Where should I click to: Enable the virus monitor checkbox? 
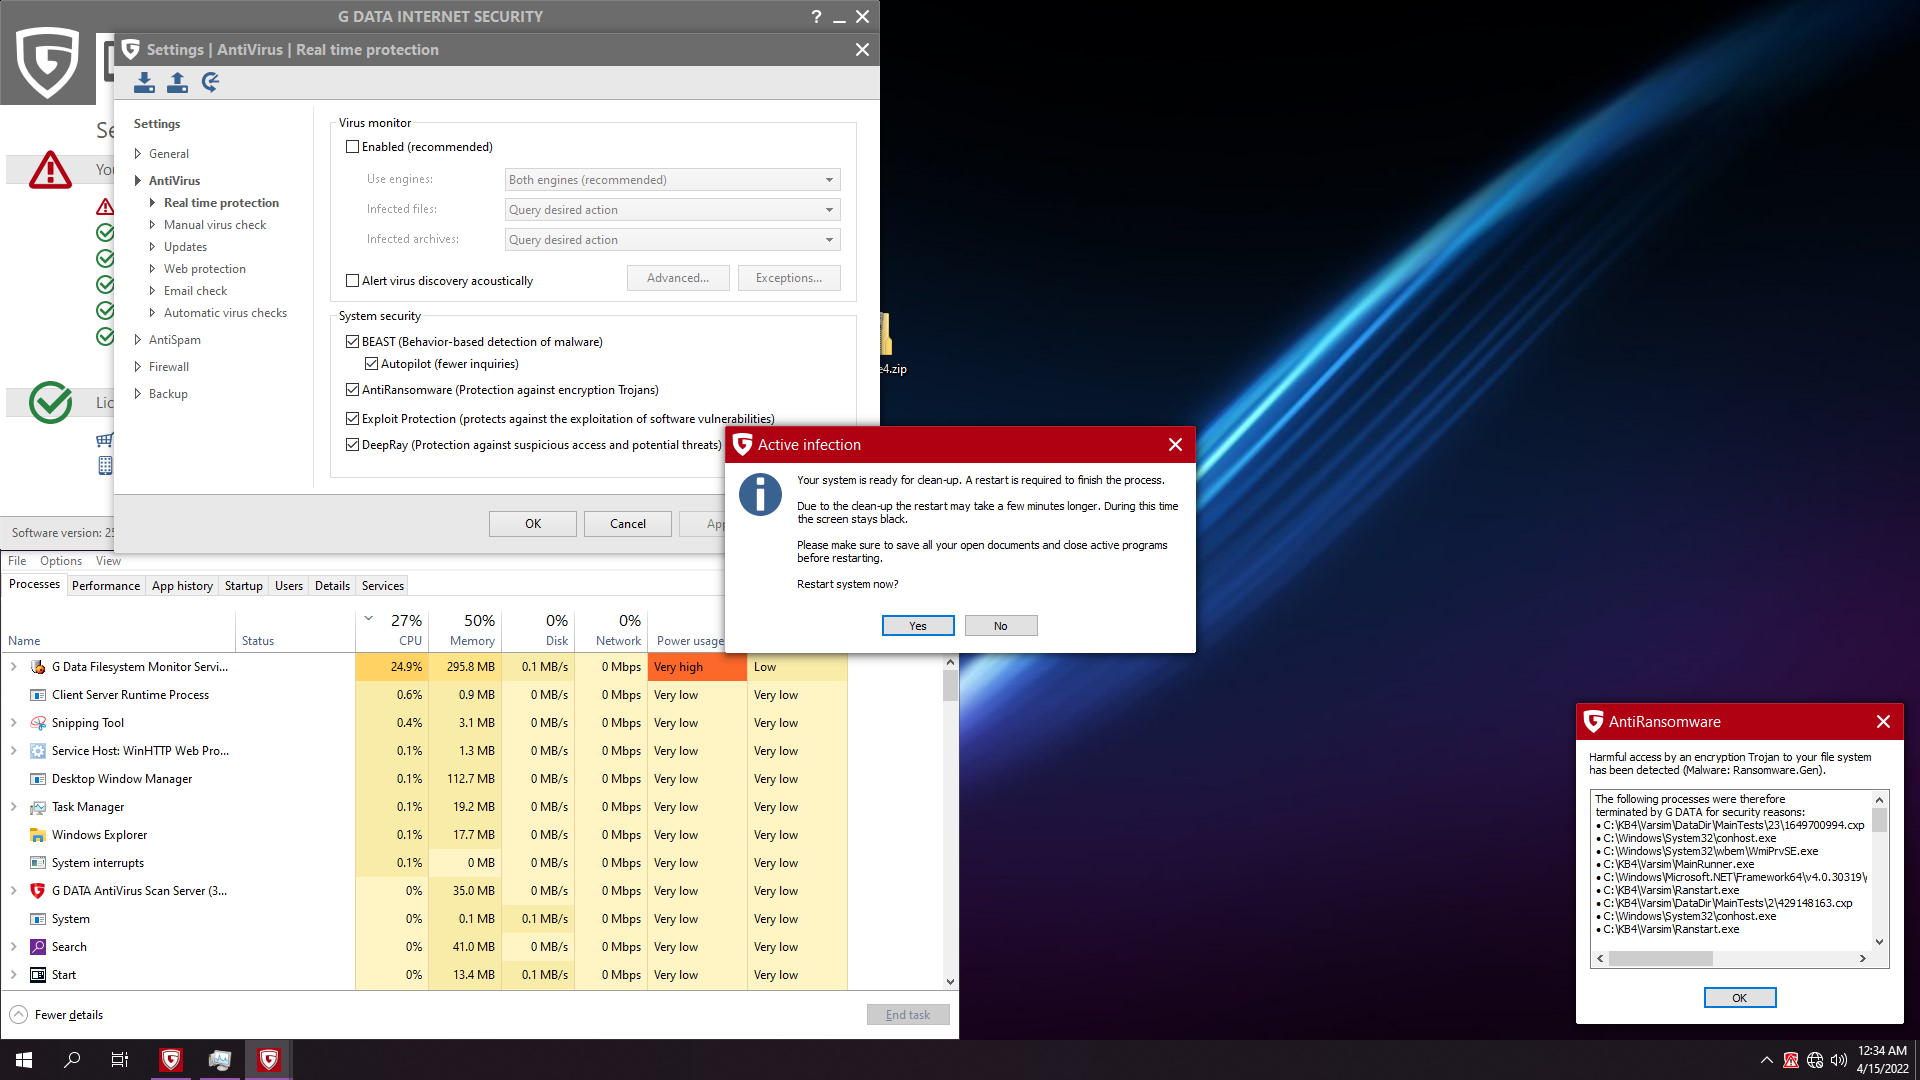(x=352, y=147)
